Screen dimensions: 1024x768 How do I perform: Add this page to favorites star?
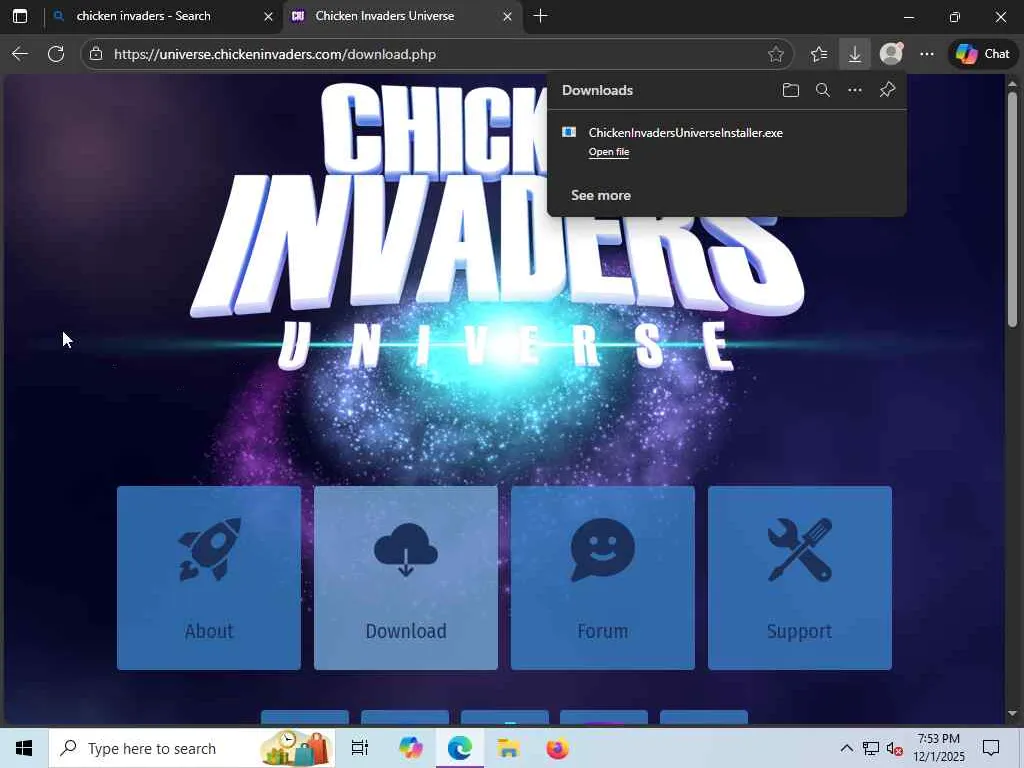(x=775, y=54)
